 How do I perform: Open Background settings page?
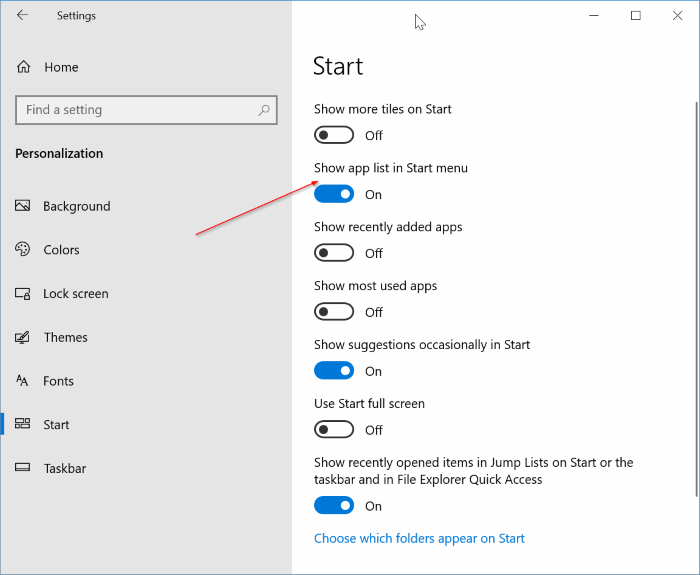77,206
